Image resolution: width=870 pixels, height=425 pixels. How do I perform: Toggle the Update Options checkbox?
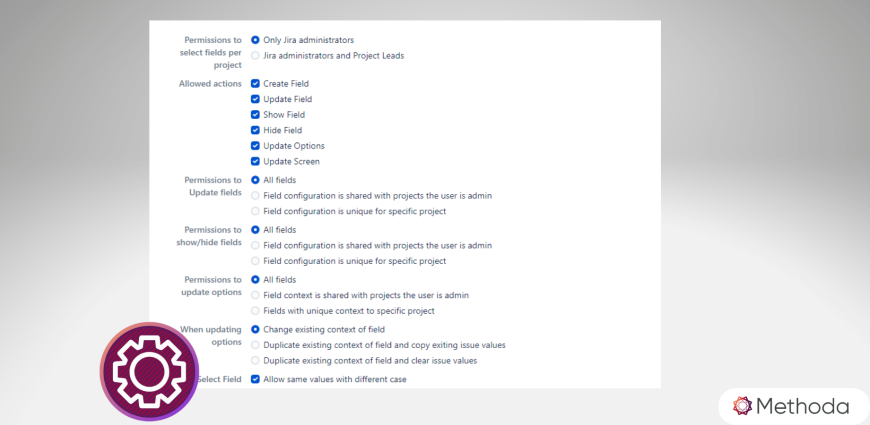coord(256,146)
